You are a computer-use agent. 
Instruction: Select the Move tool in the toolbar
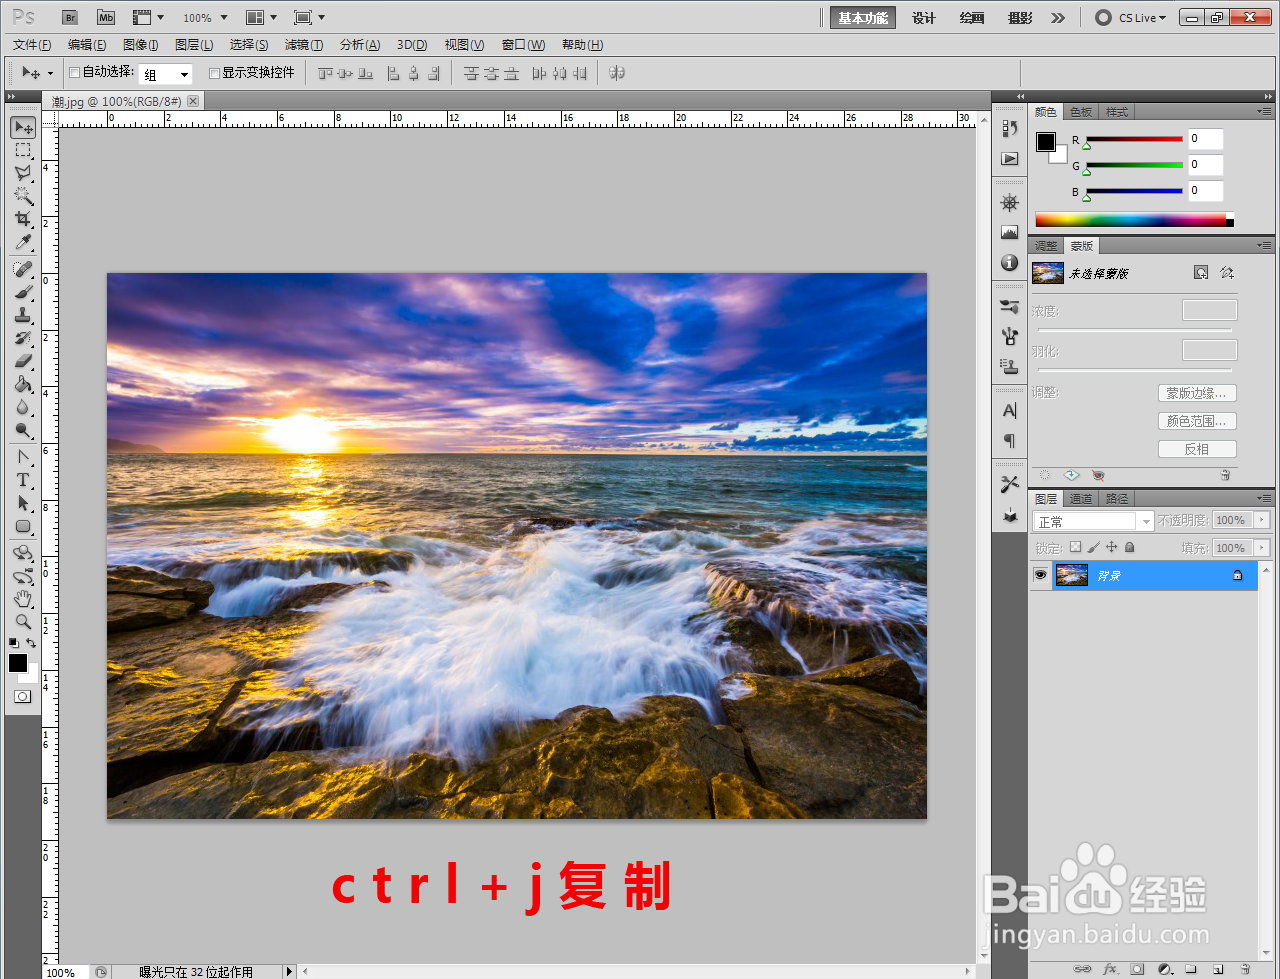pyautogui.click(x=23, y=129)
